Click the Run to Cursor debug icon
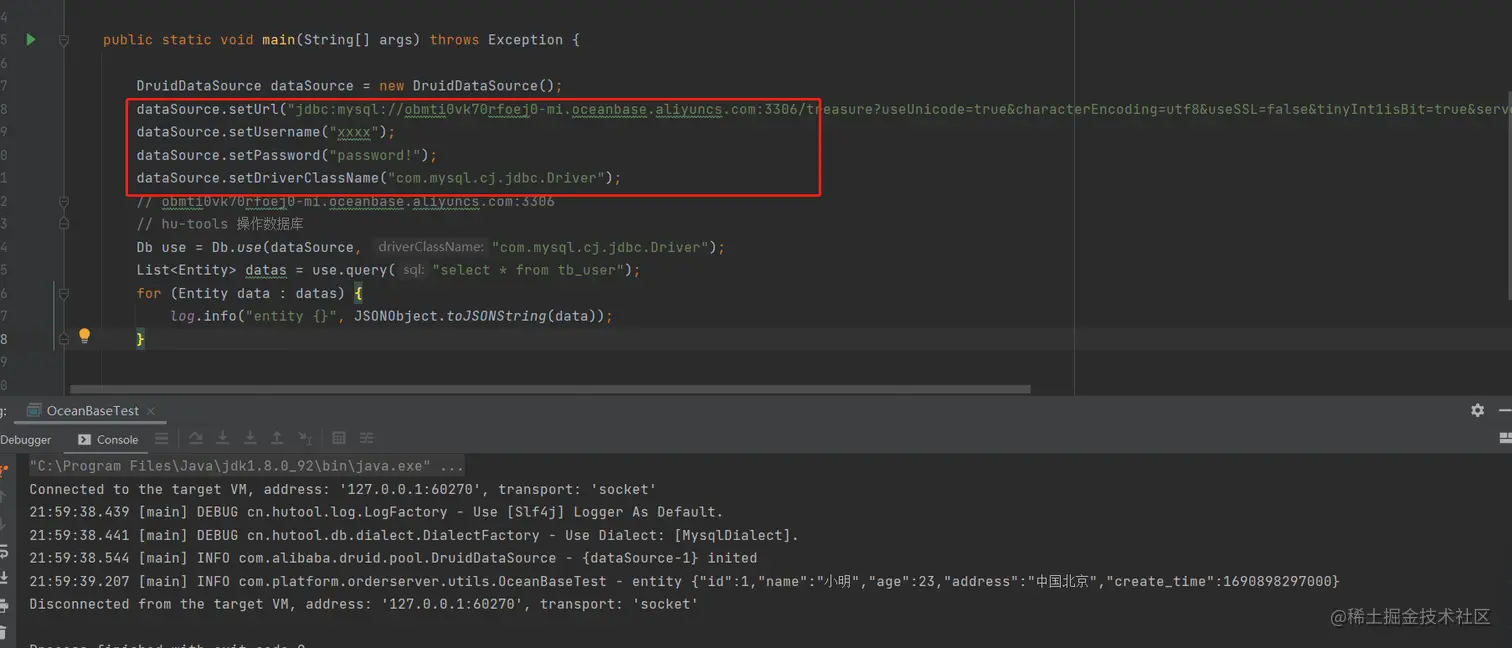This screenshot has height=648, width=1512. pyautogui.click(x=305, y=438)
